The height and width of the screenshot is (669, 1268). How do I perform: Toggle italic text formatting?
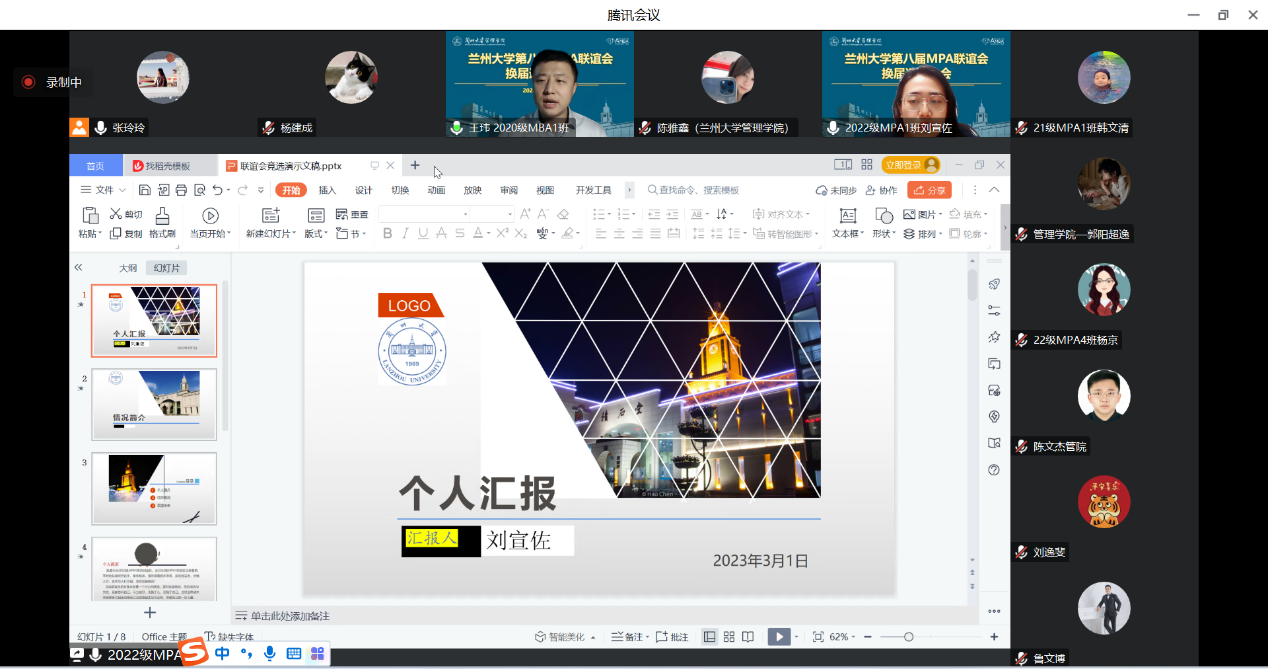coord(405,234)
